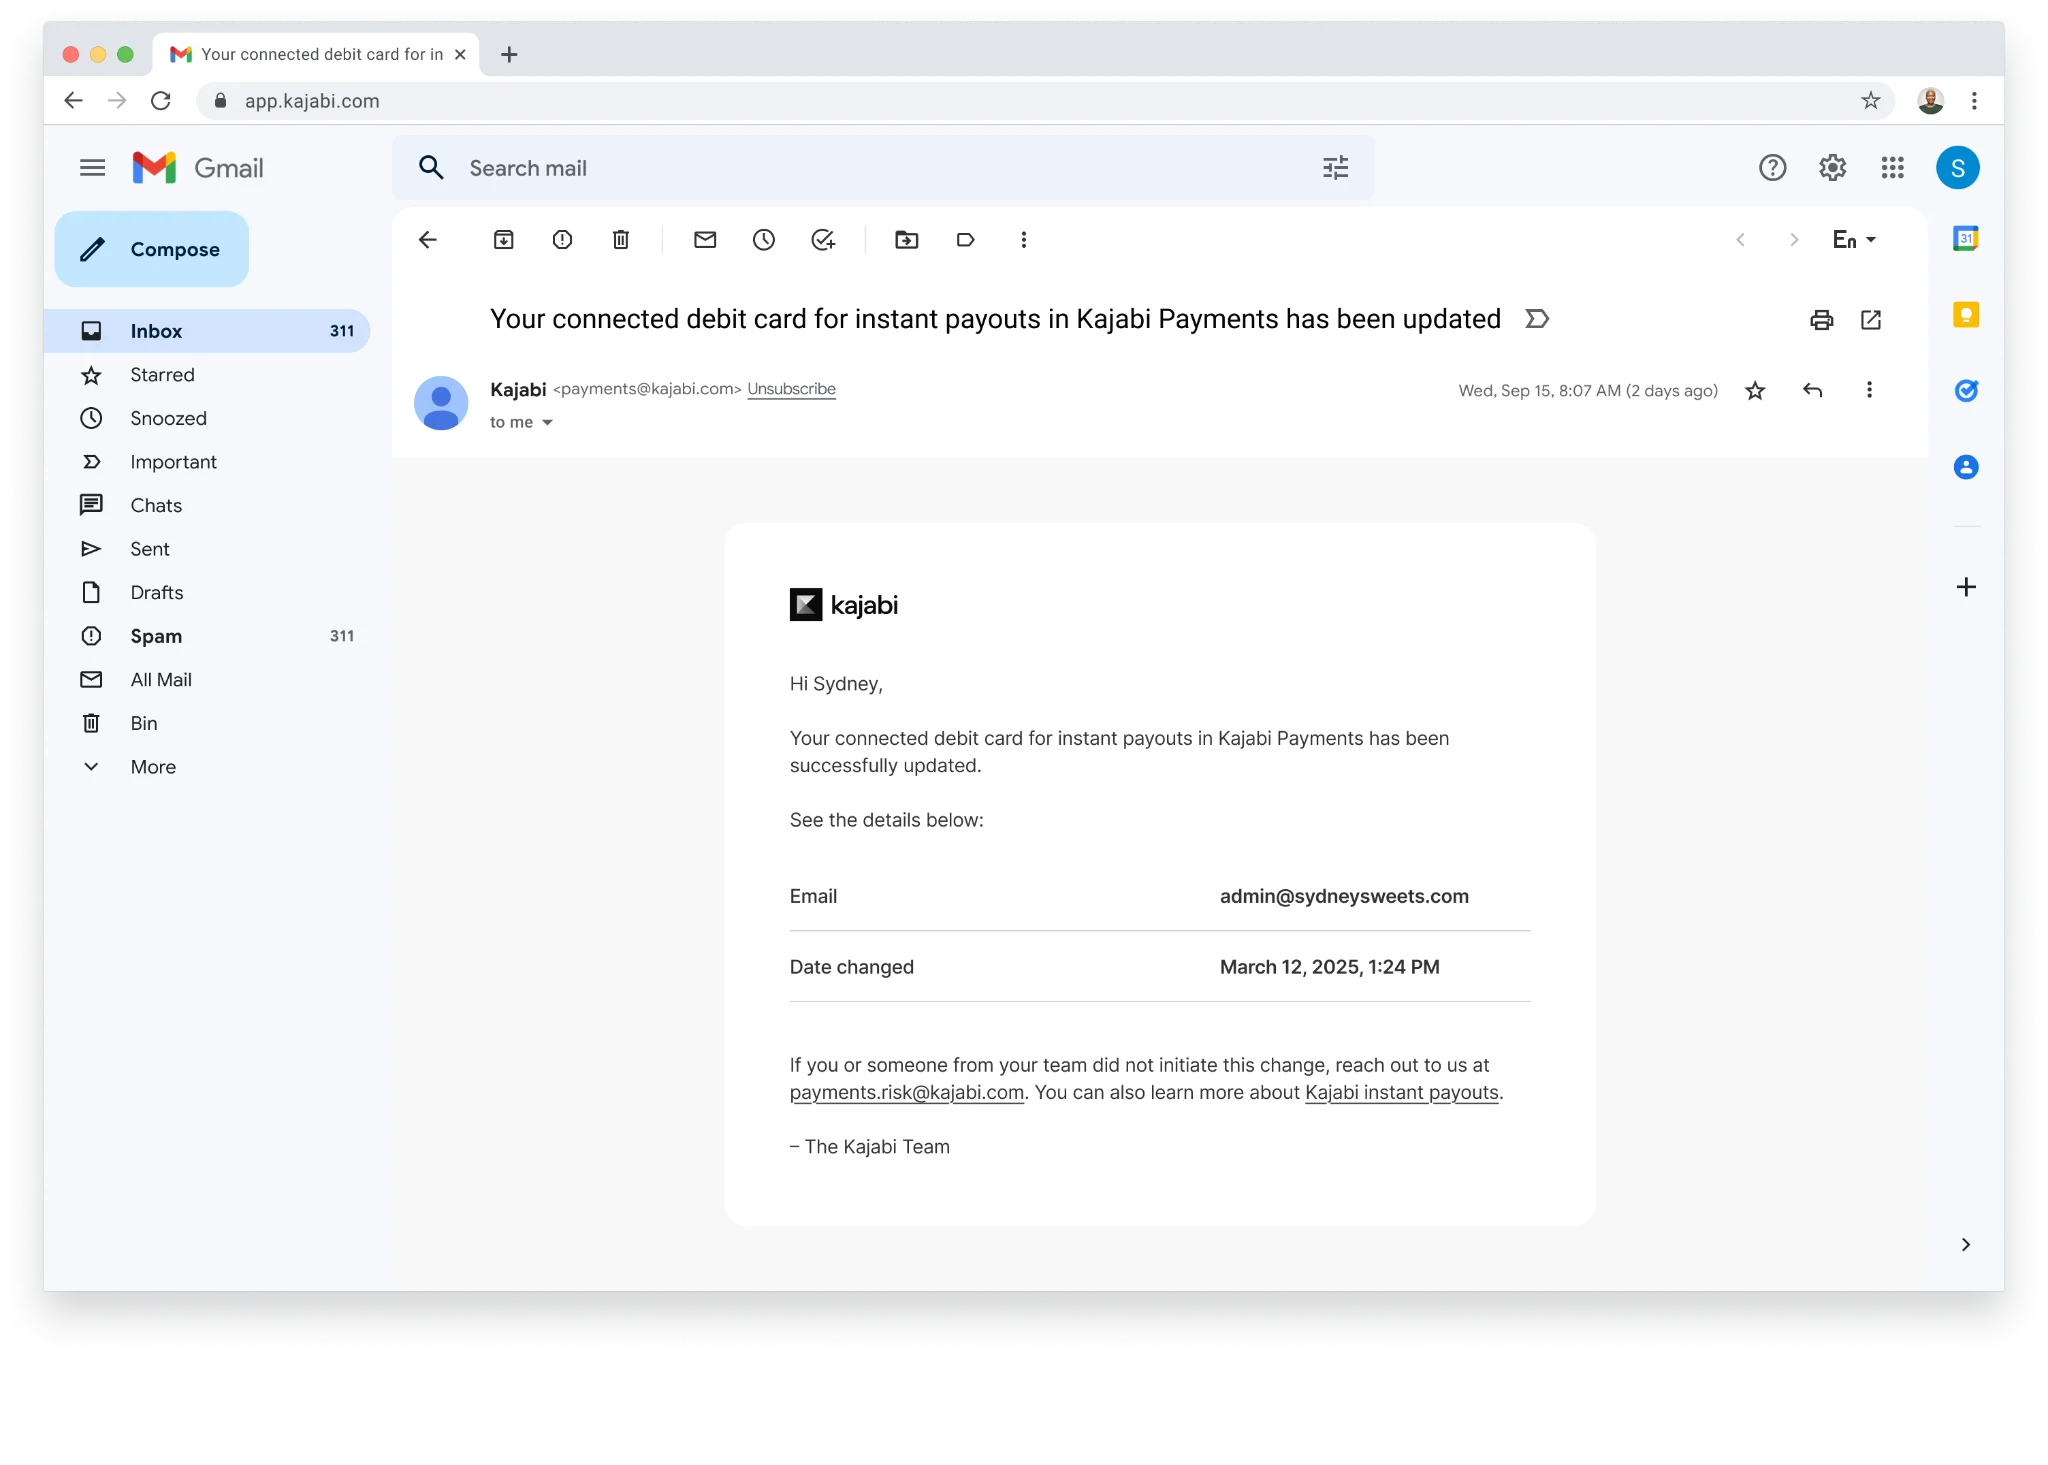Snooze this email with the clock icon
This screenshot has height=1465, width=2048.
click(764, 240)
